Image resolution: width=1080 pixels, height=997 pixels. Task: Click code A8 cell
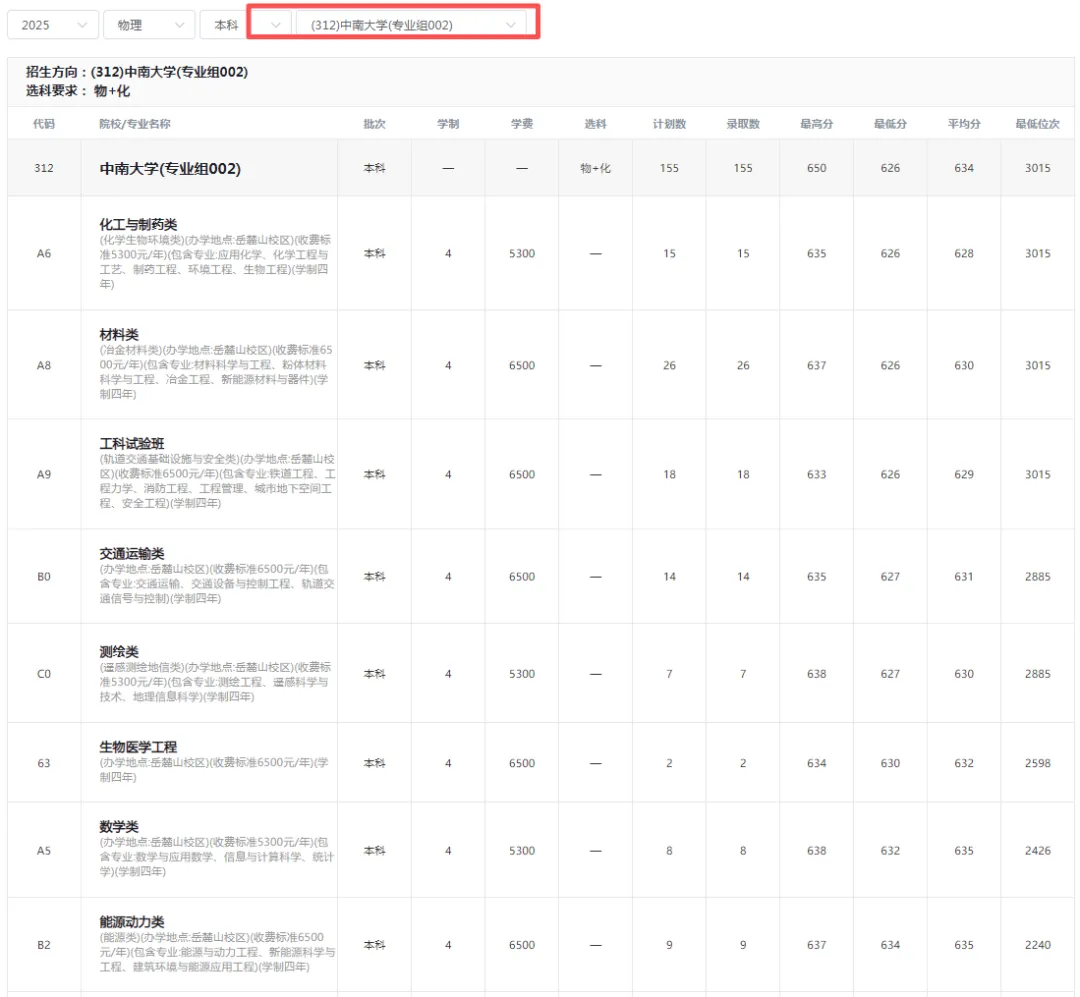coord(43,365)
